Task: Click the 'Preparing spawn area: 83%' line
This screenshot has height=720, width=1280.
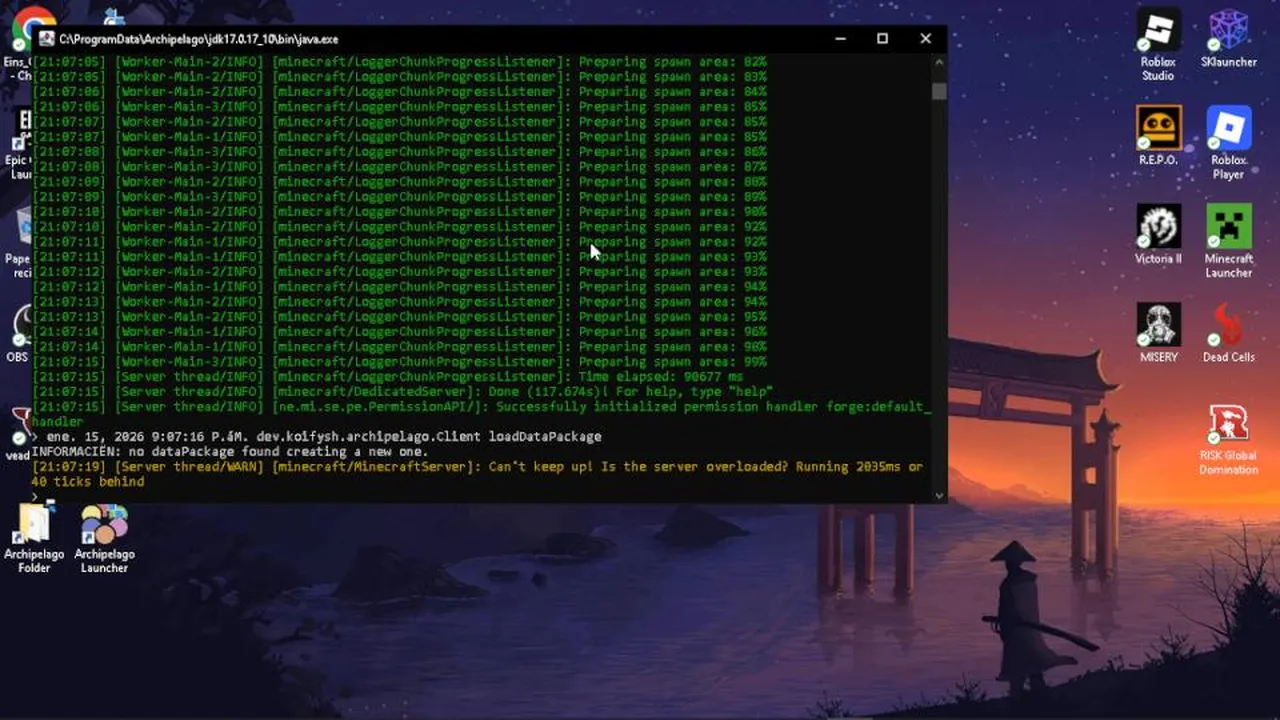Action: point(400,77)
